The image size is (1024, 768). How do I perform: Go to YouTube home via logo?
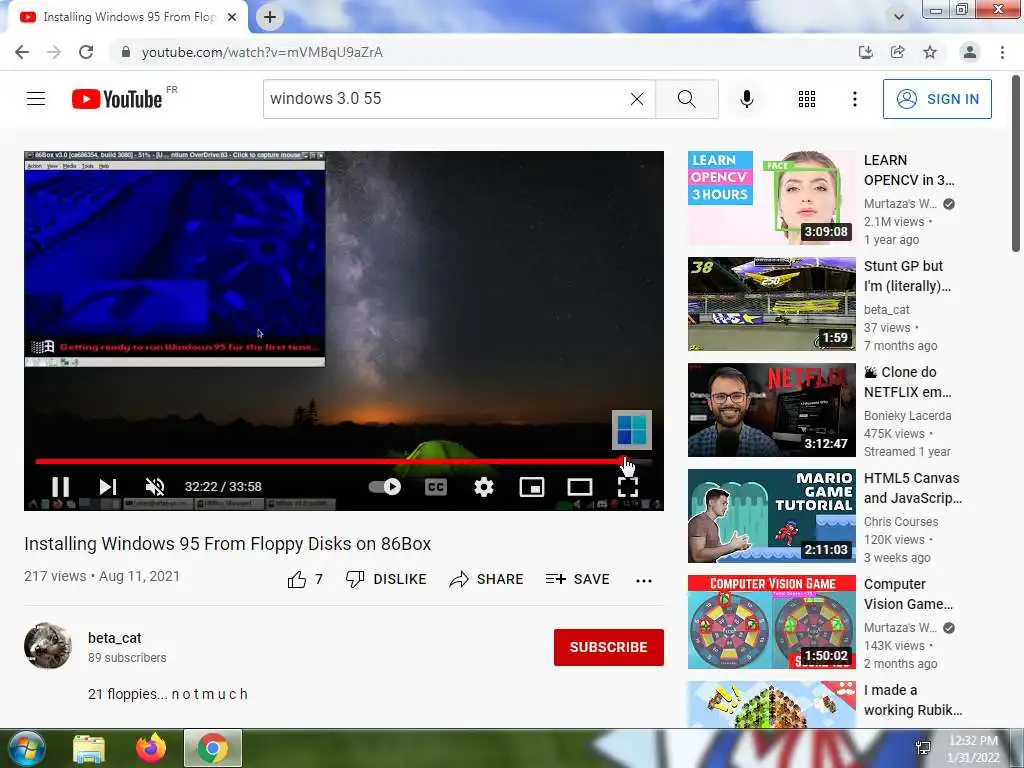117,99
